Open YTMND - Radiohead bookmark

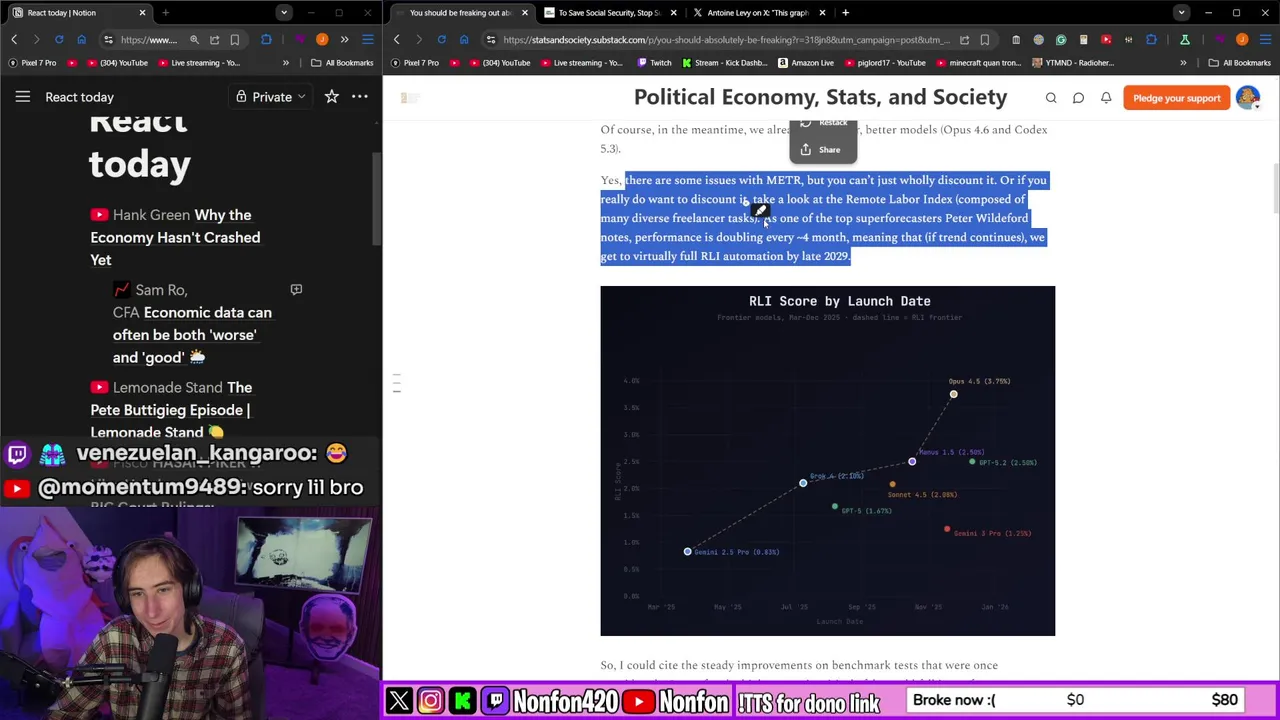pyautogui.click(x=1072, y=63)
